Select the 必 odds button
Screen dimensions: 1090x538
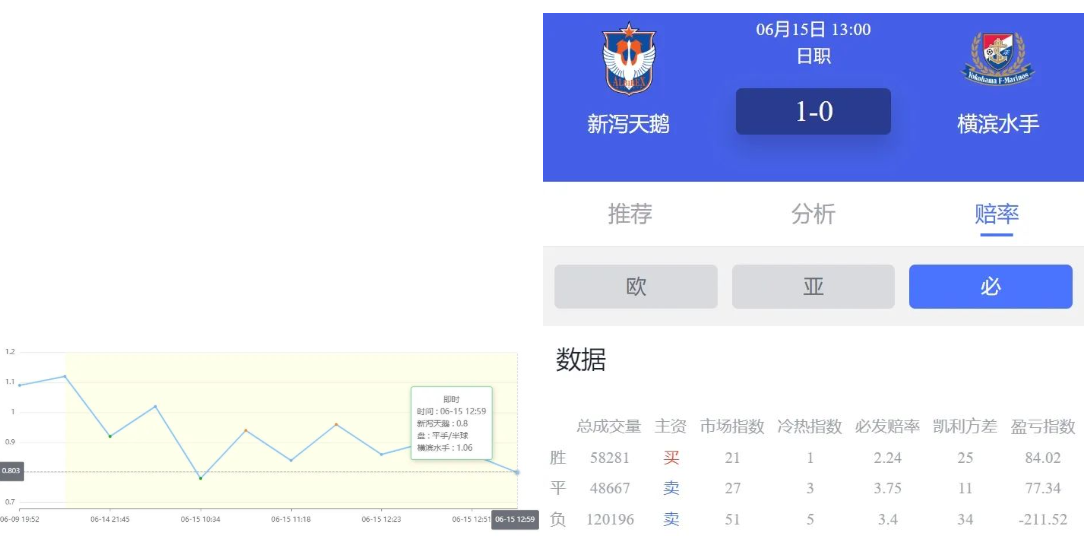pyautogui.click(x=990, y=287)
